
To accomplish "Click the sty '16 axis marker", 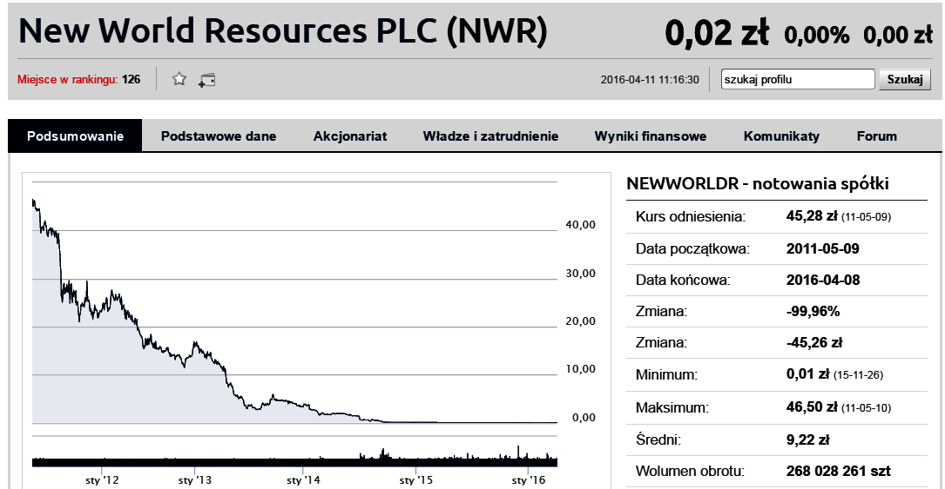I will (x=528, y=480).
